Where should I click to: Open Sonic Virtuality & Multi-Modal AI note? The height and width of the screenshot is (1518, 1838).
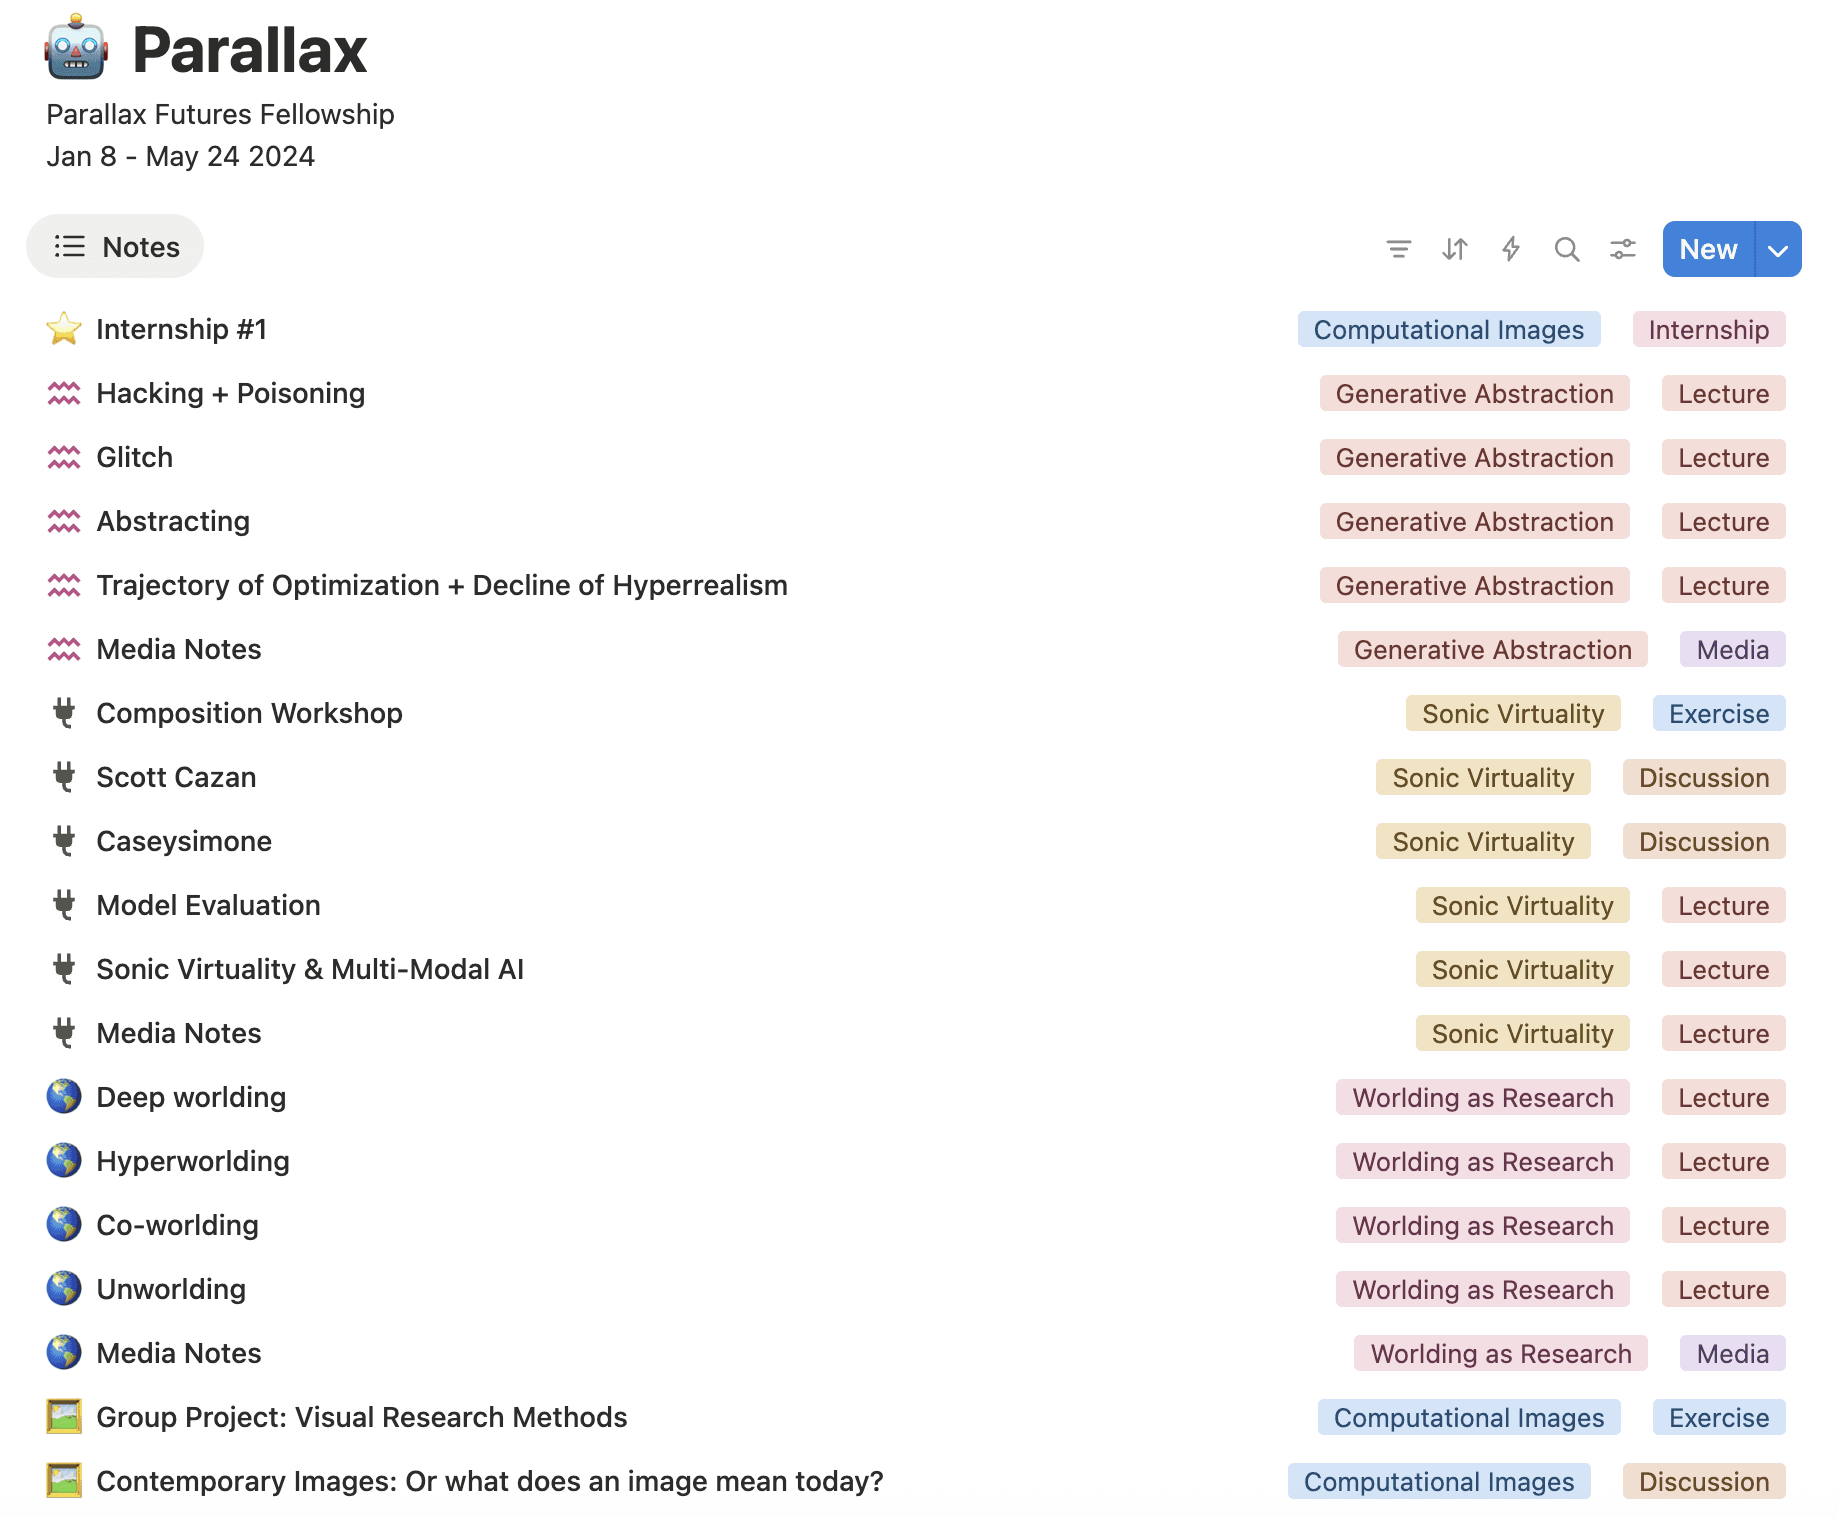310,969
